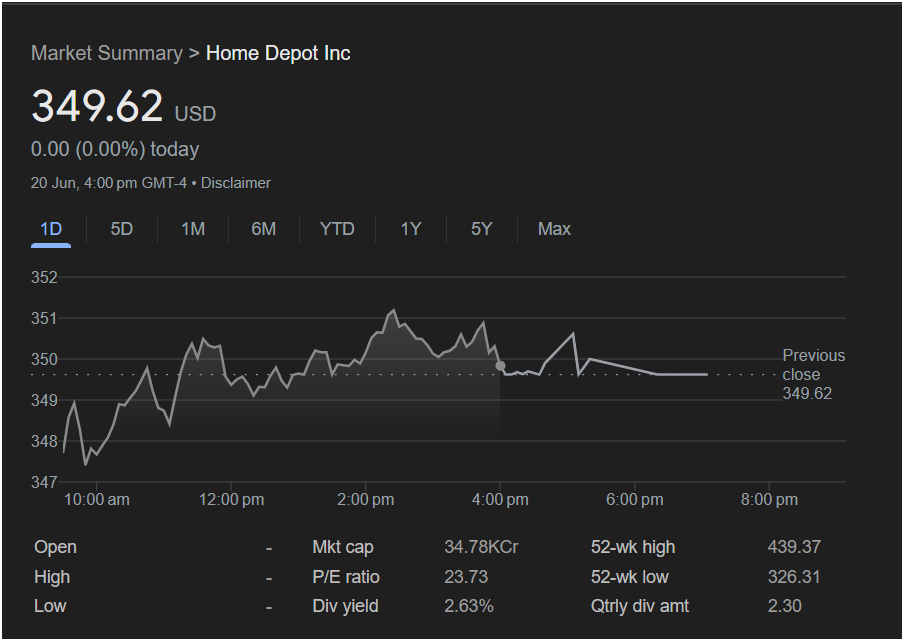Viewport: 904px width, 641px height.
Task: Click the P/E ratio label
Action: [346, 577]
